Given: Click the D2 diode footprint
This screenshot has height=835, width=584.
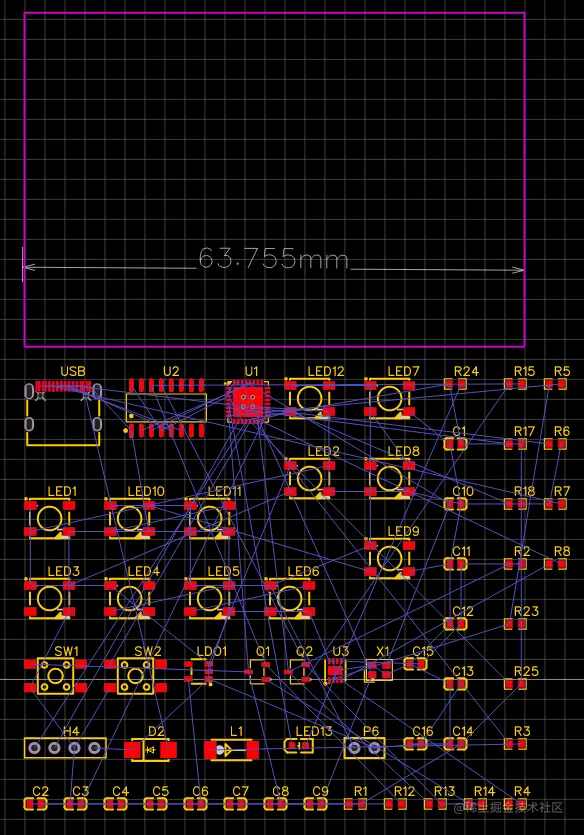Looking at the screenshot, I should point(151,750).
